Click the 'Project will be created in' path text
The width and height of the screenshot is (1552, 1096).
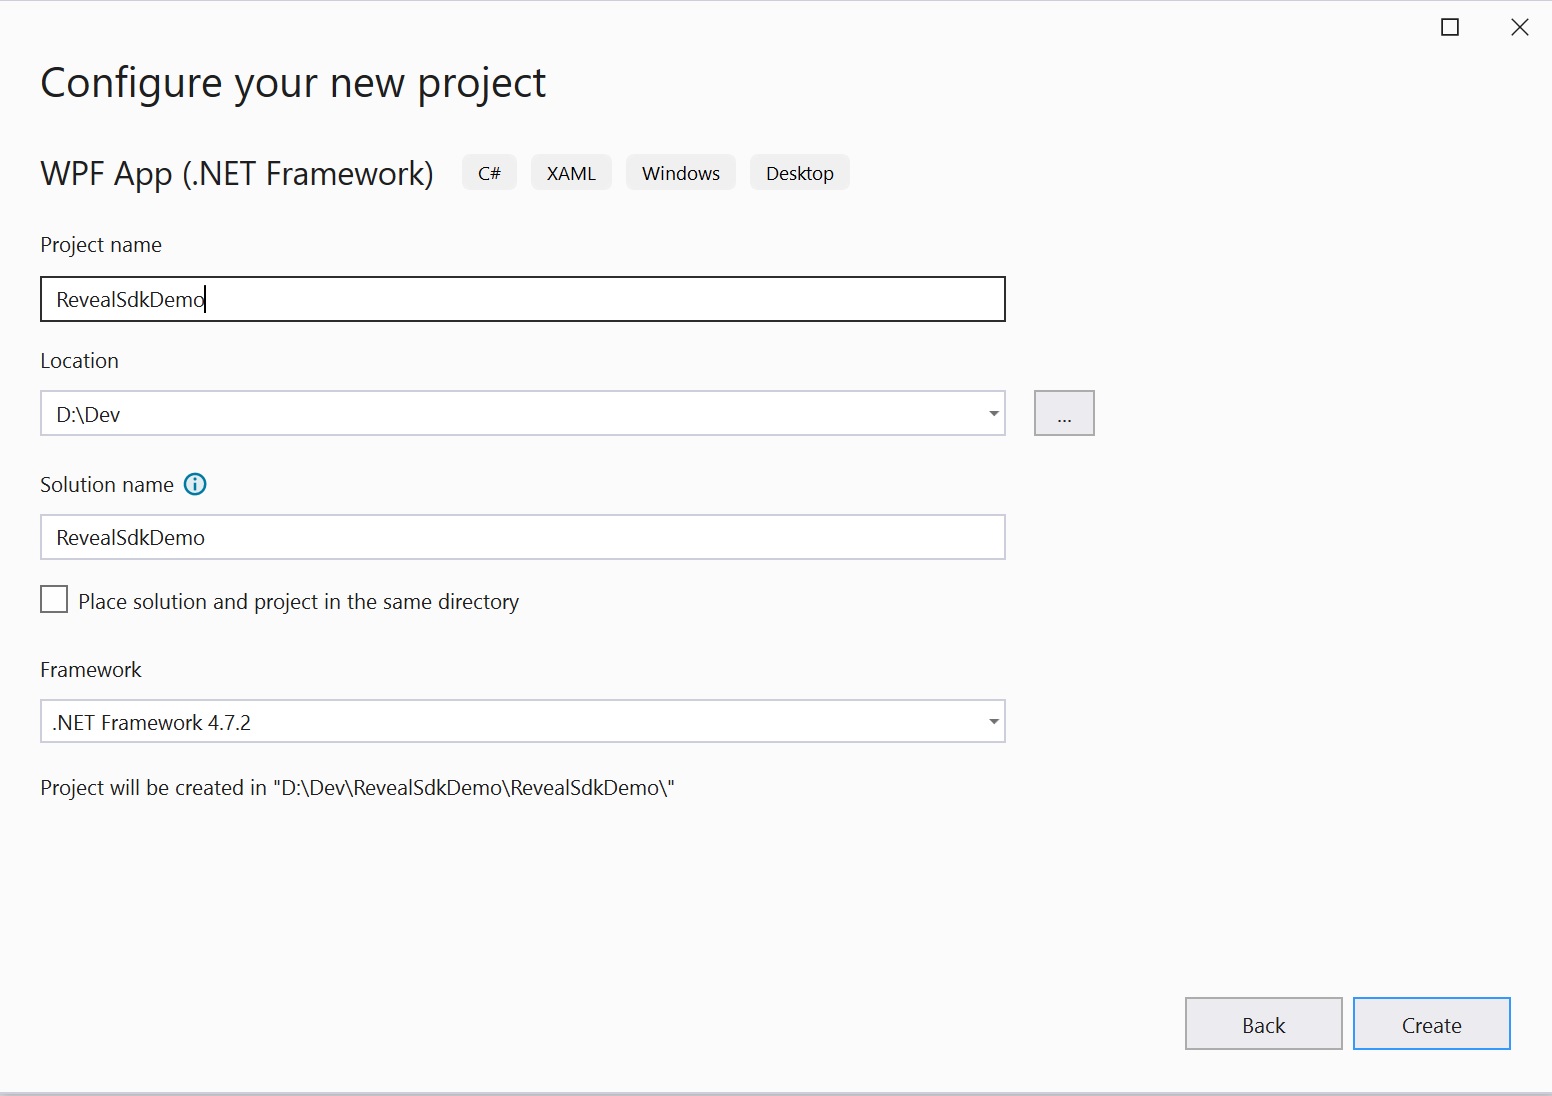click(x=357, y=788)
